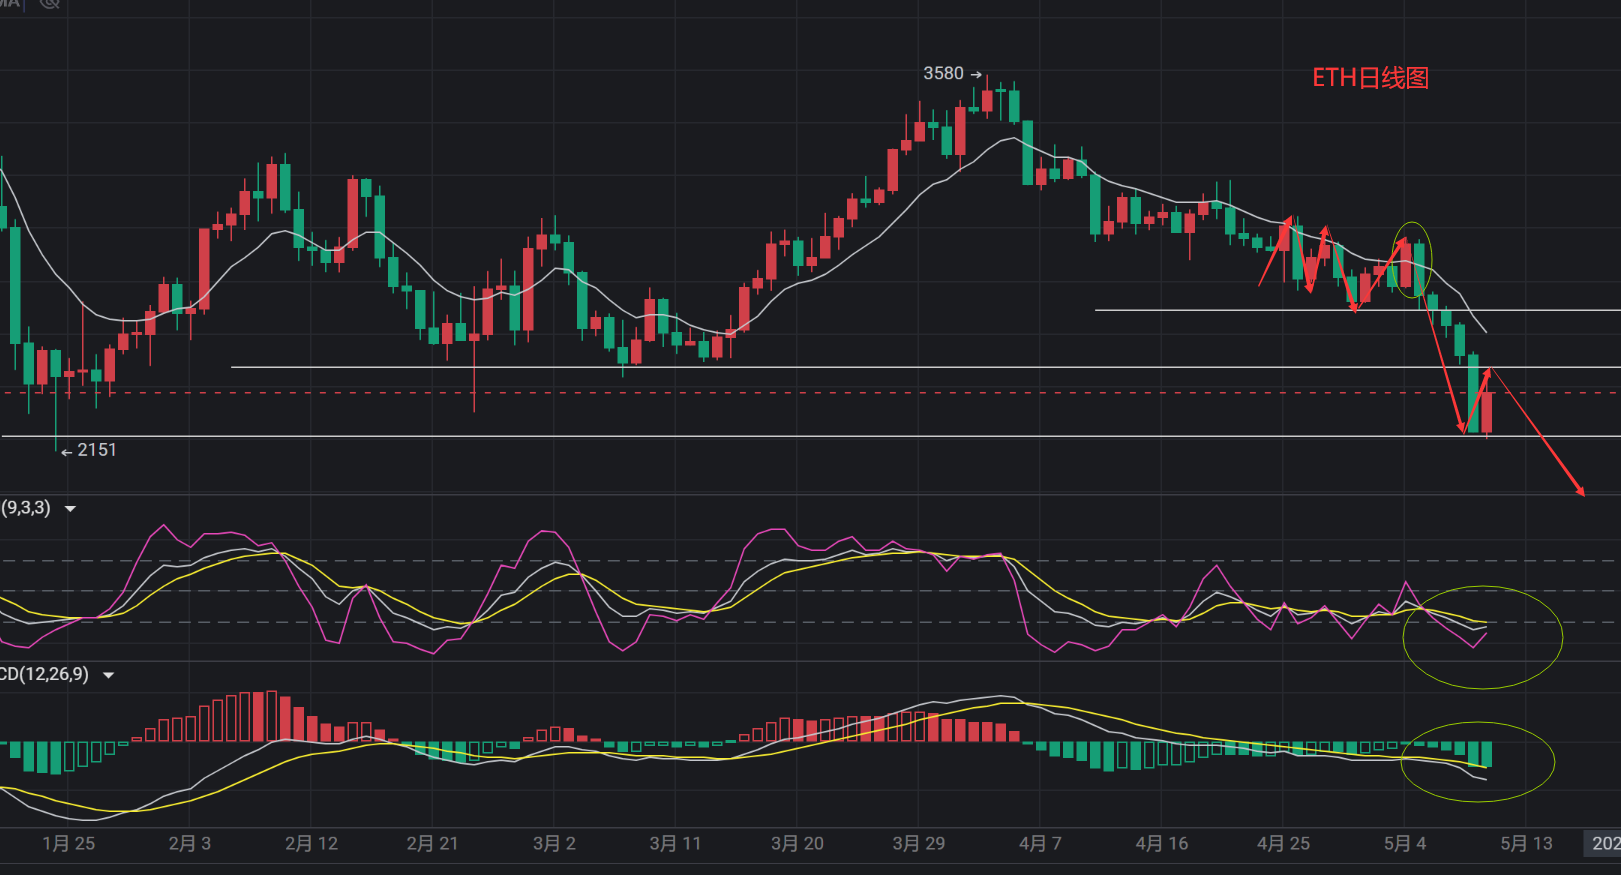1621x875 pixels.
Task: Click the 2月 12 date on time axis
Action: (311, 844)
